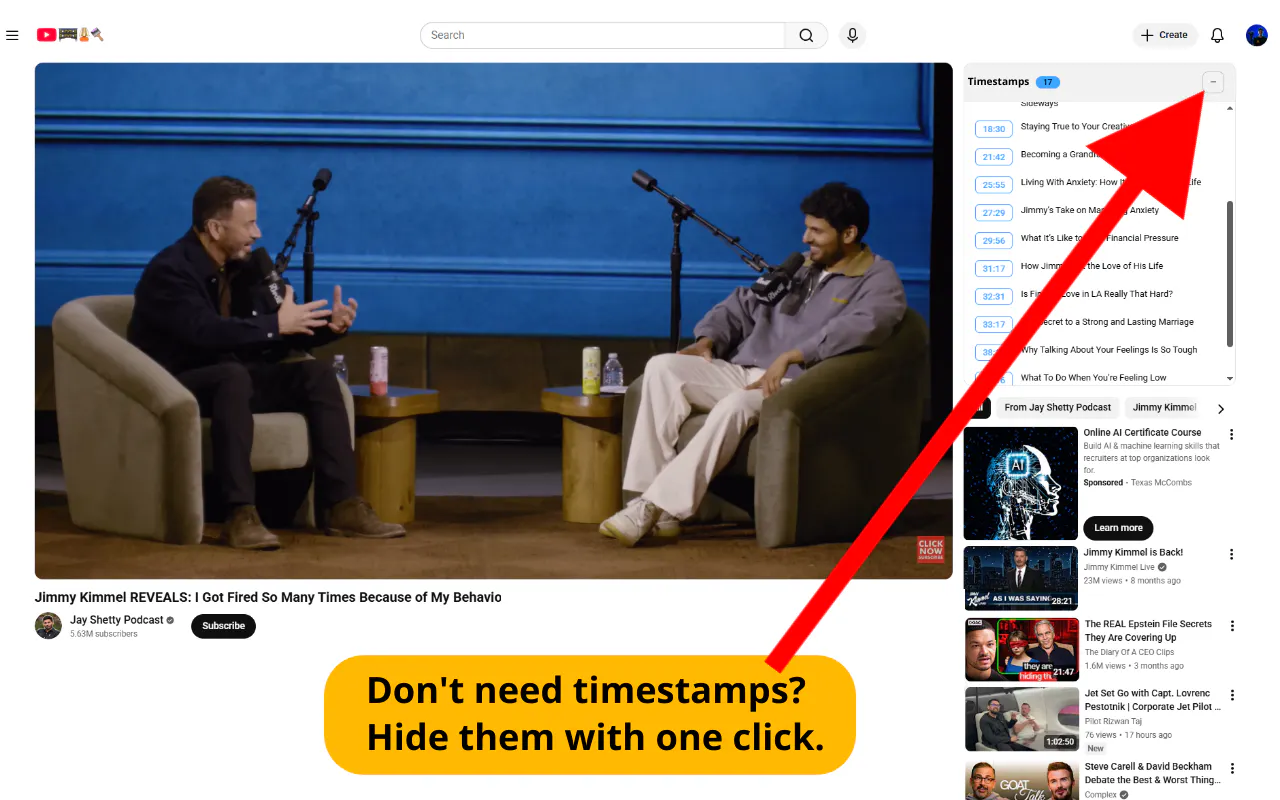Click Learn more on the AI course ad
Screen dimensions: 1280x800
(x=1118, y=528)
